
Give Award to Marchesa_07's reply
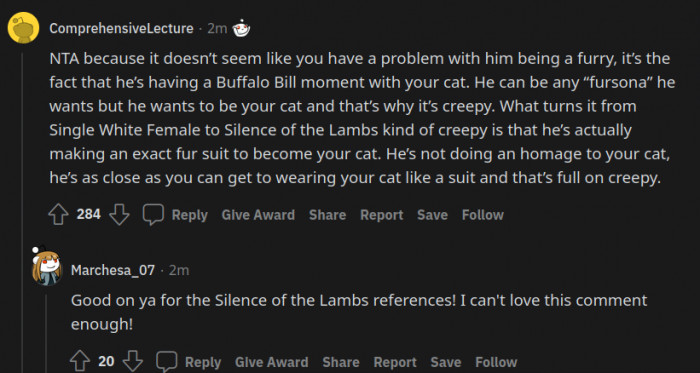click(271, 362)
